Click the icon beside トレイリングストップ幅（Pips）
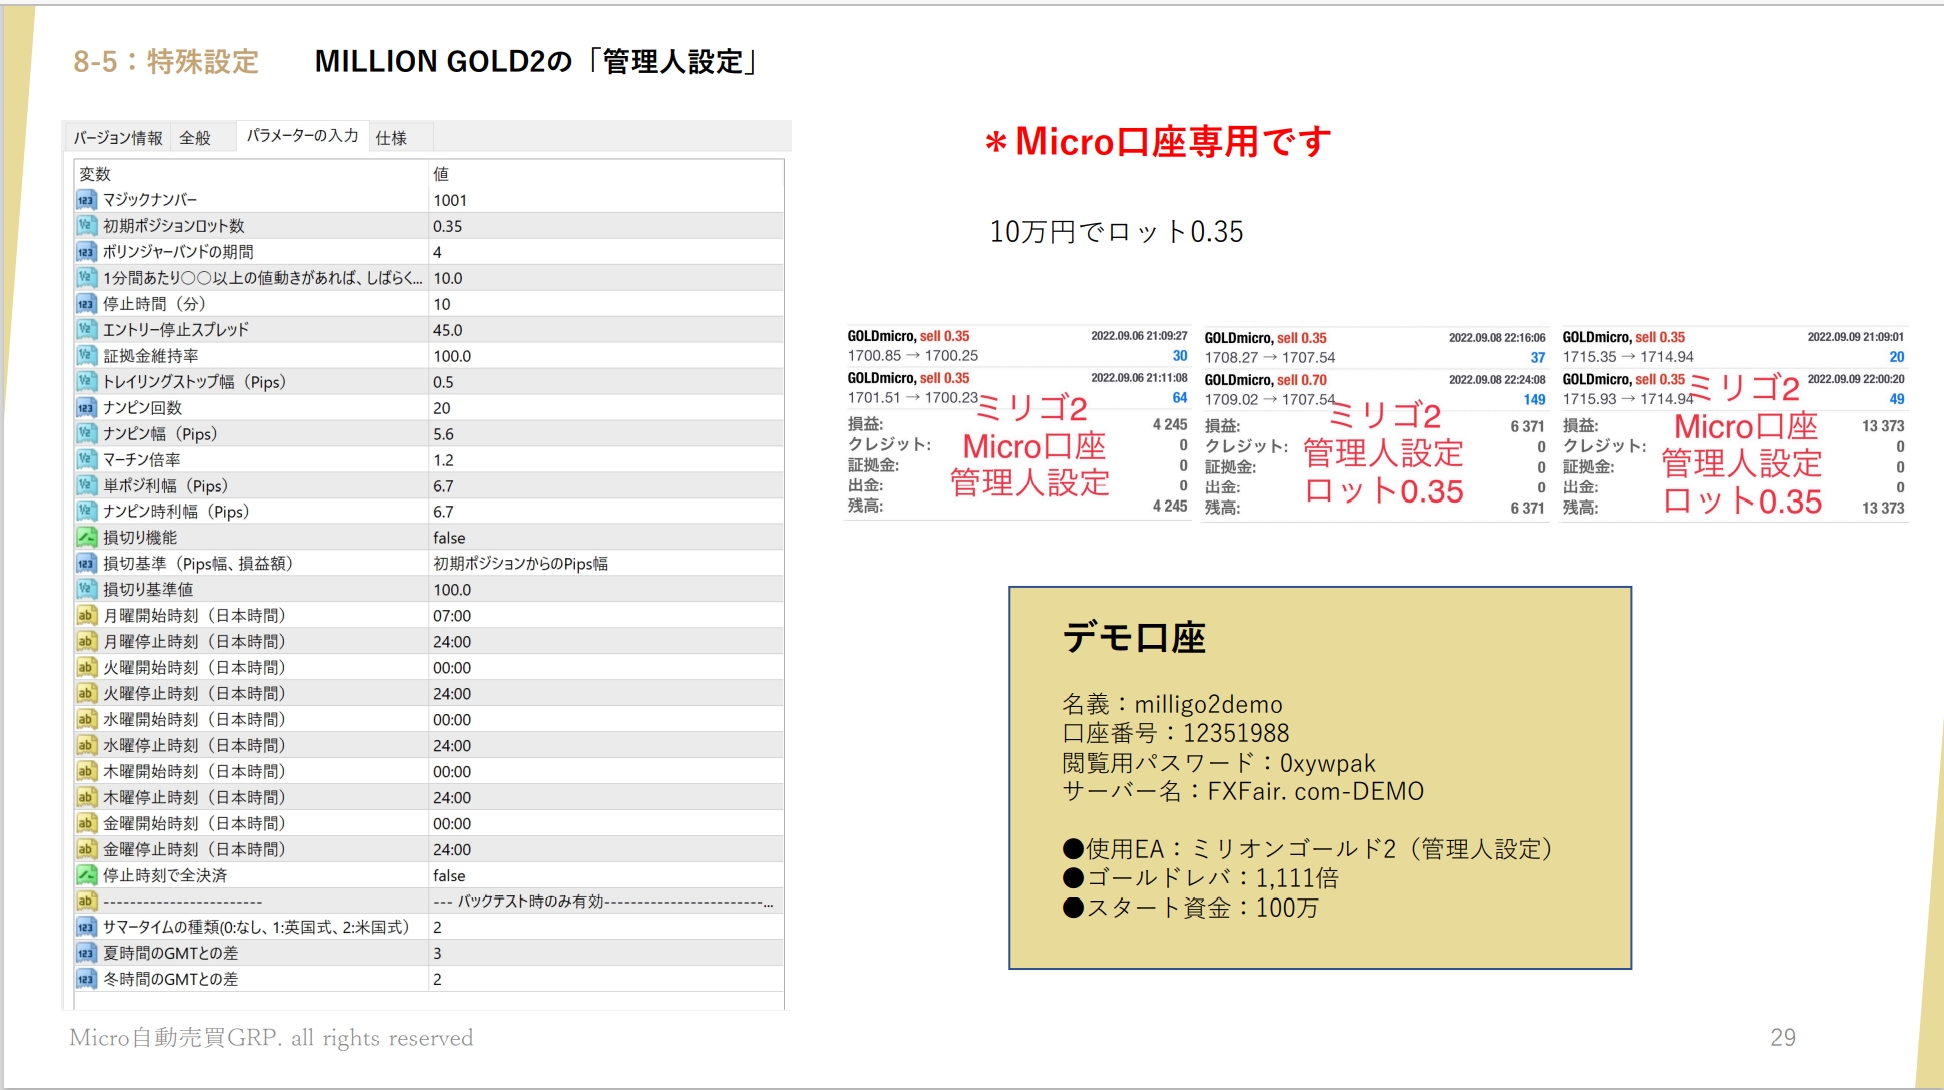1944x1090 pixels. tap(86, 382)
